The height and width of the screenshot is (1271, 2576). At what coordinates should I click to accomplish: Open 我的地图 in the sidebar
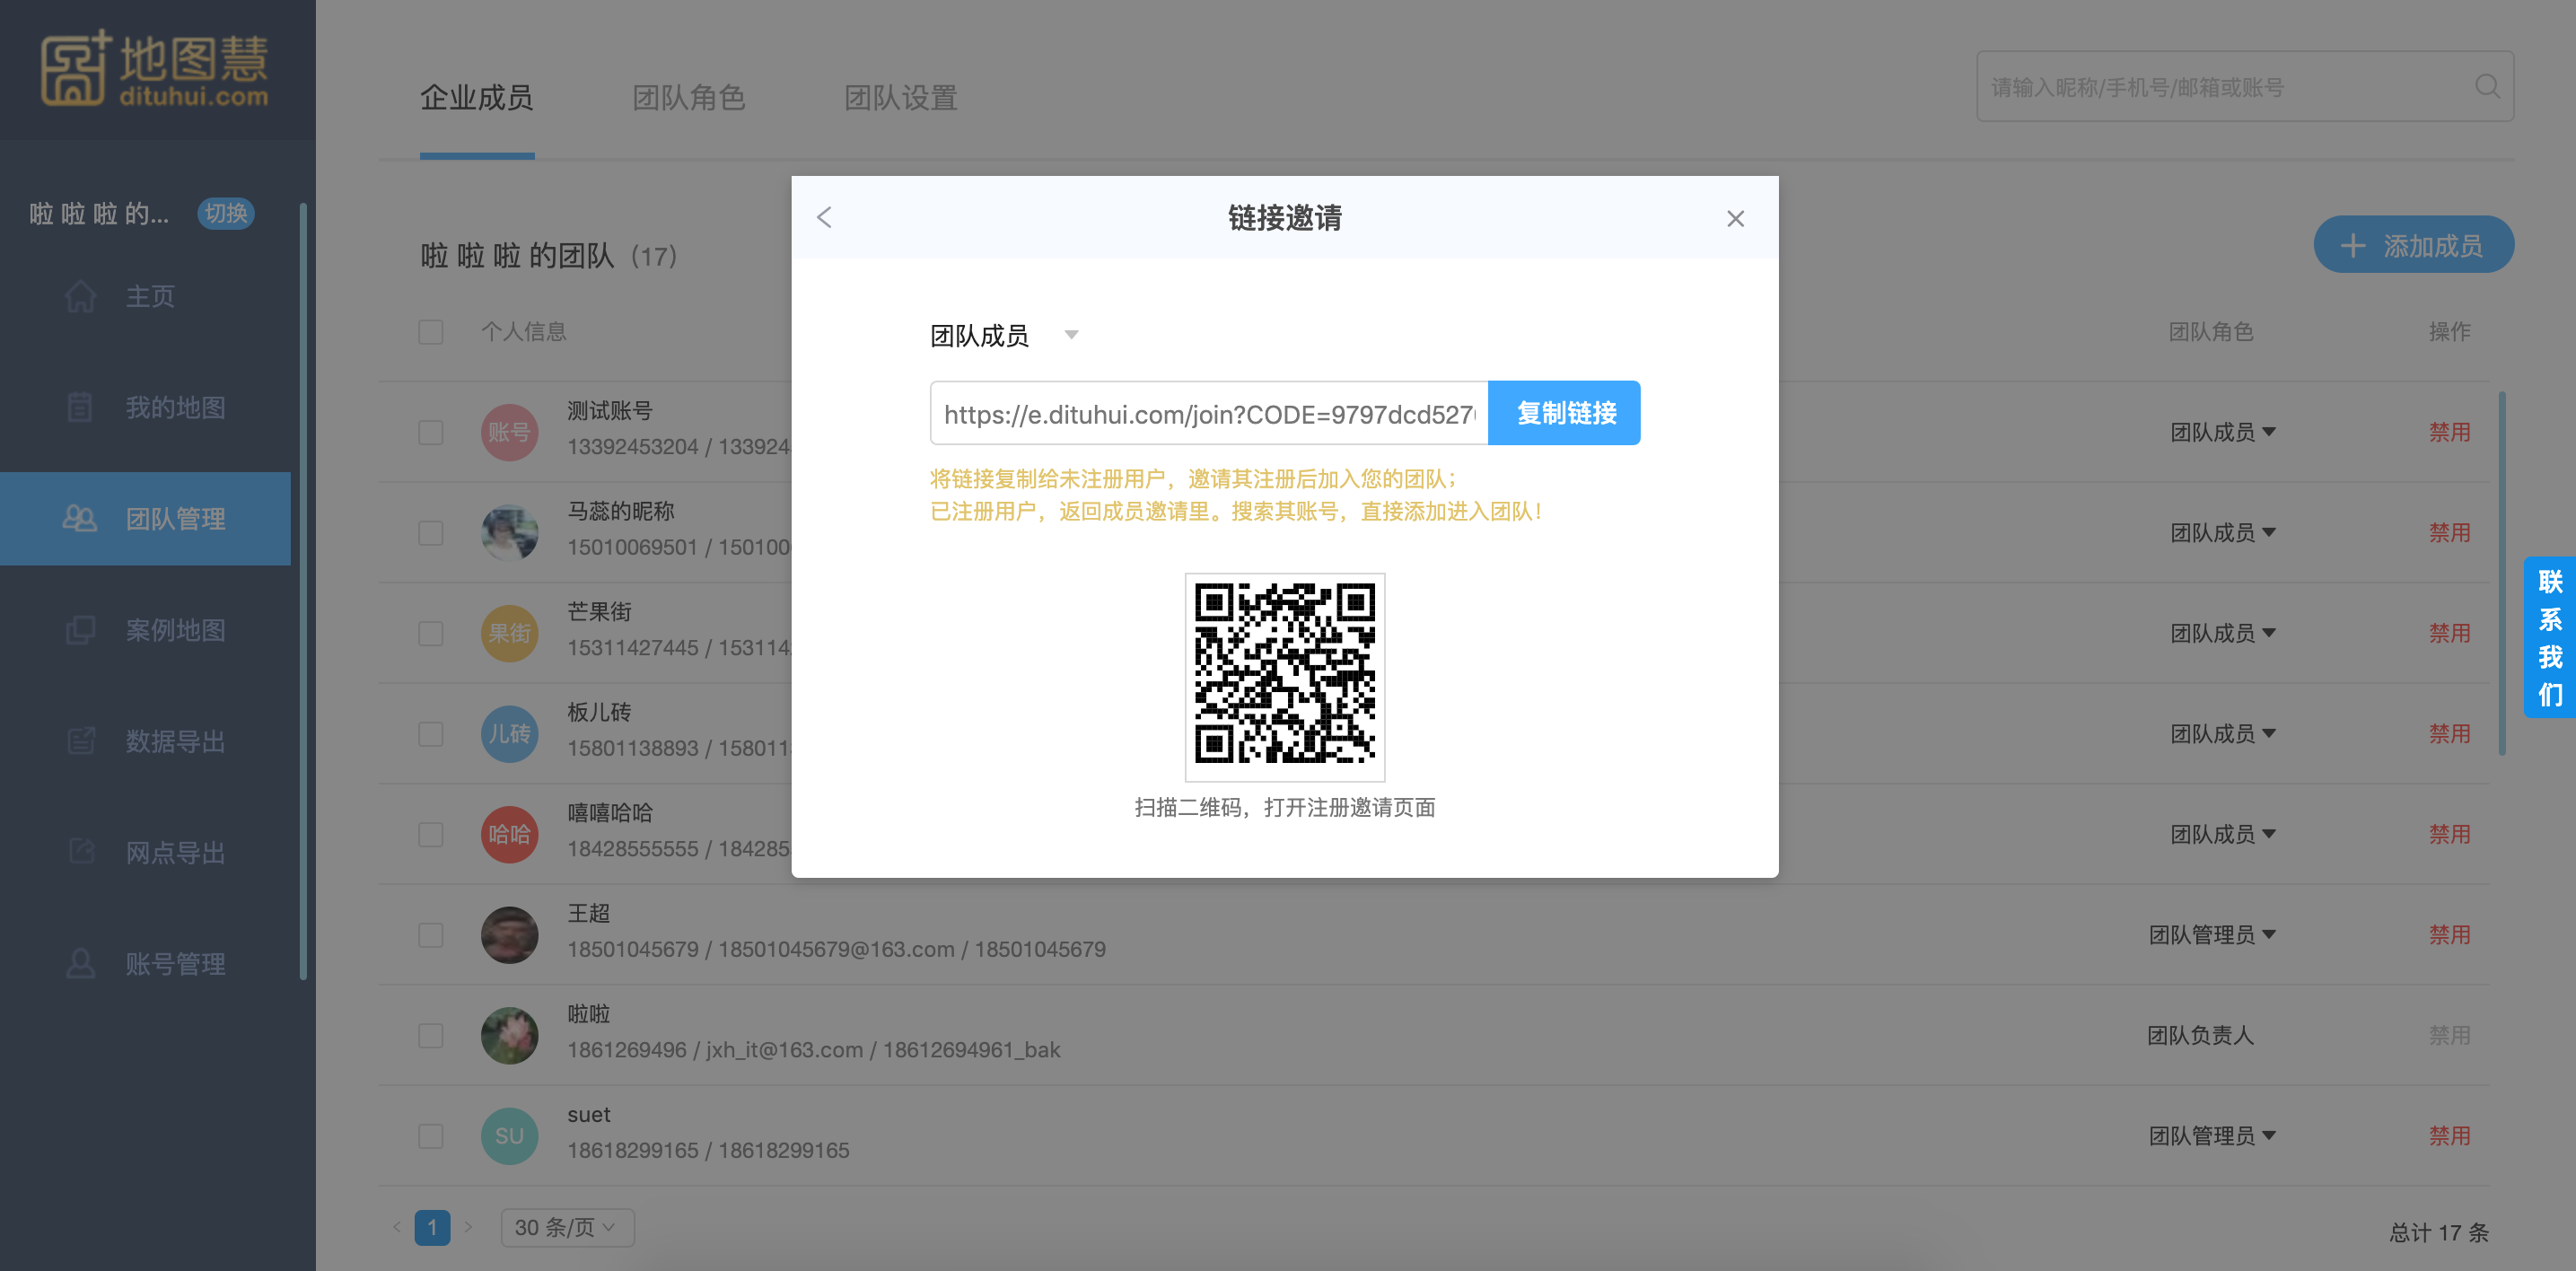[175, 407]
